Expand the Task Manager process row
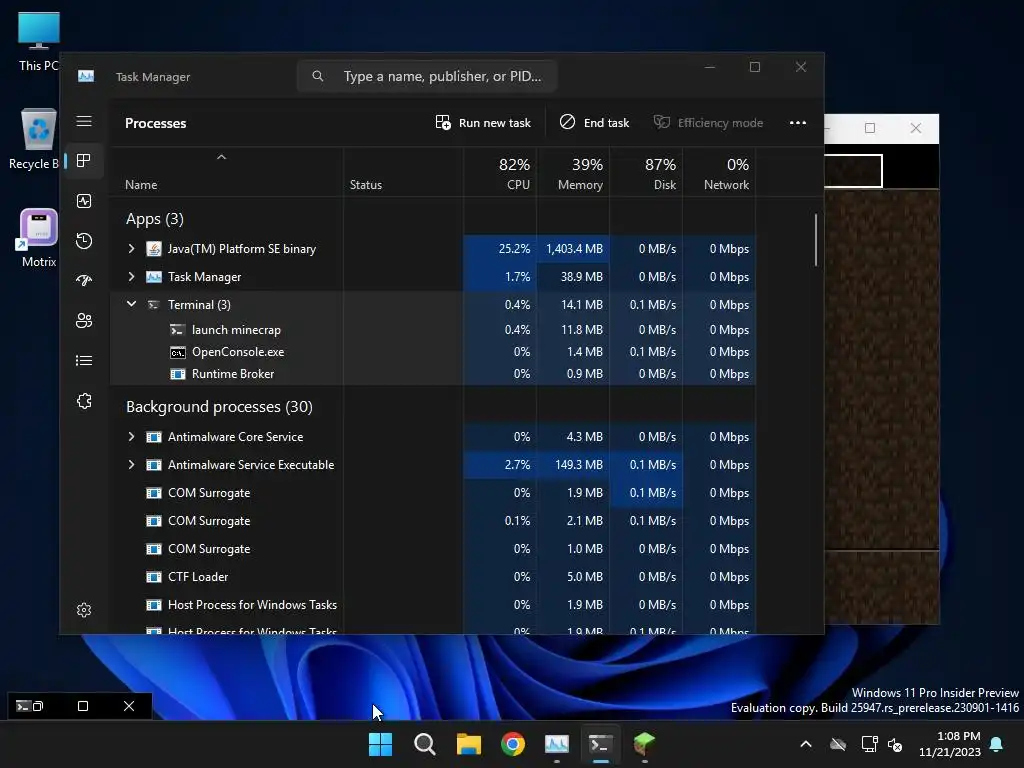Viewport: 1024px width, 768px height. tap(131, 276)
